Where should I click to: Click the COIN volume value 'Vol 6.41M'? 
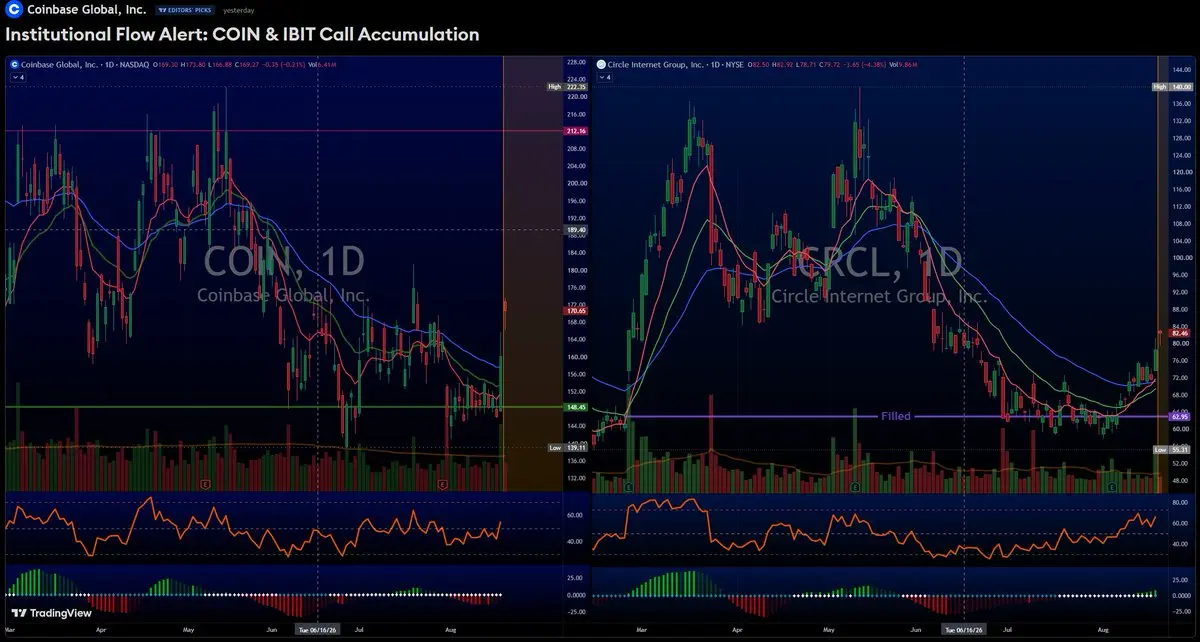click(322, 63)
